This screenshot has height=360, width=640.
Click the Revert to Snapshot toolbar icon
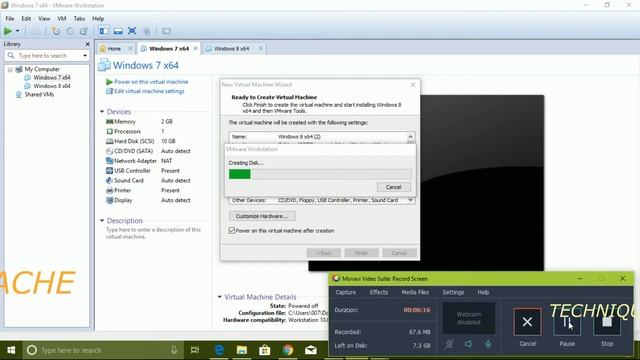point(70,31)
